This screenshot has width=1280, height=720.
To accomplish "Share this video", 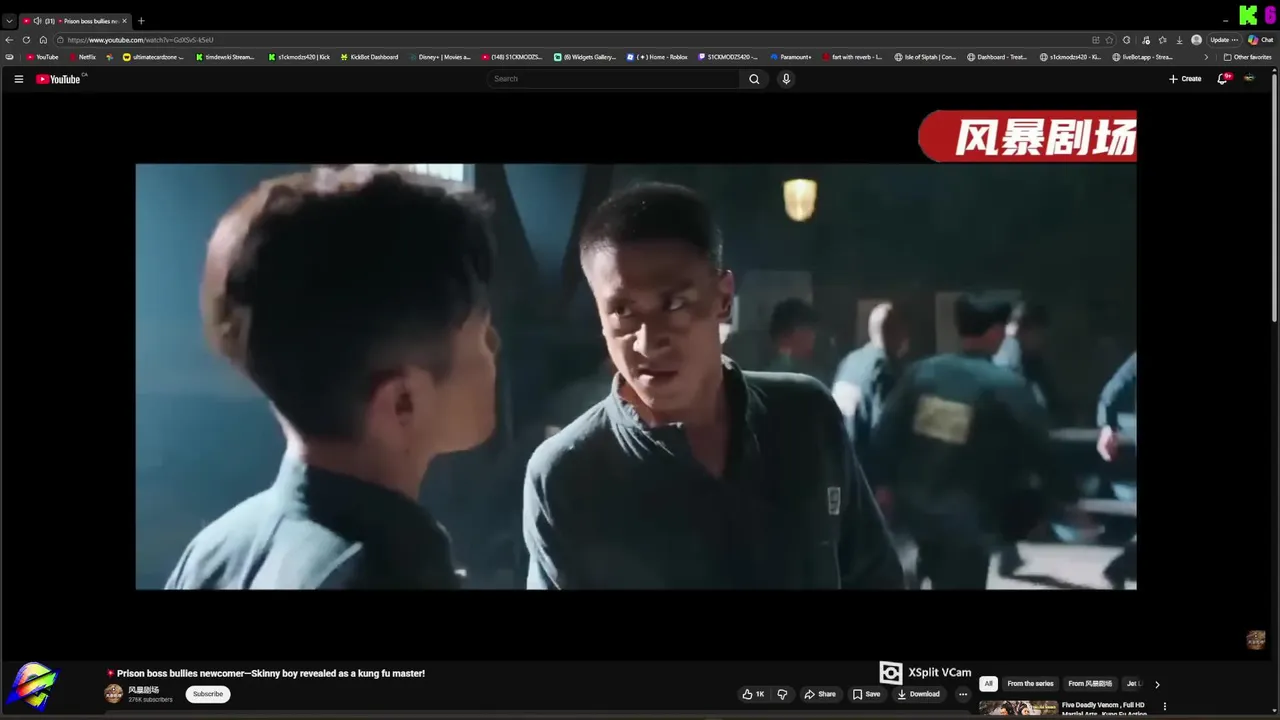I will tap(820, 694).
